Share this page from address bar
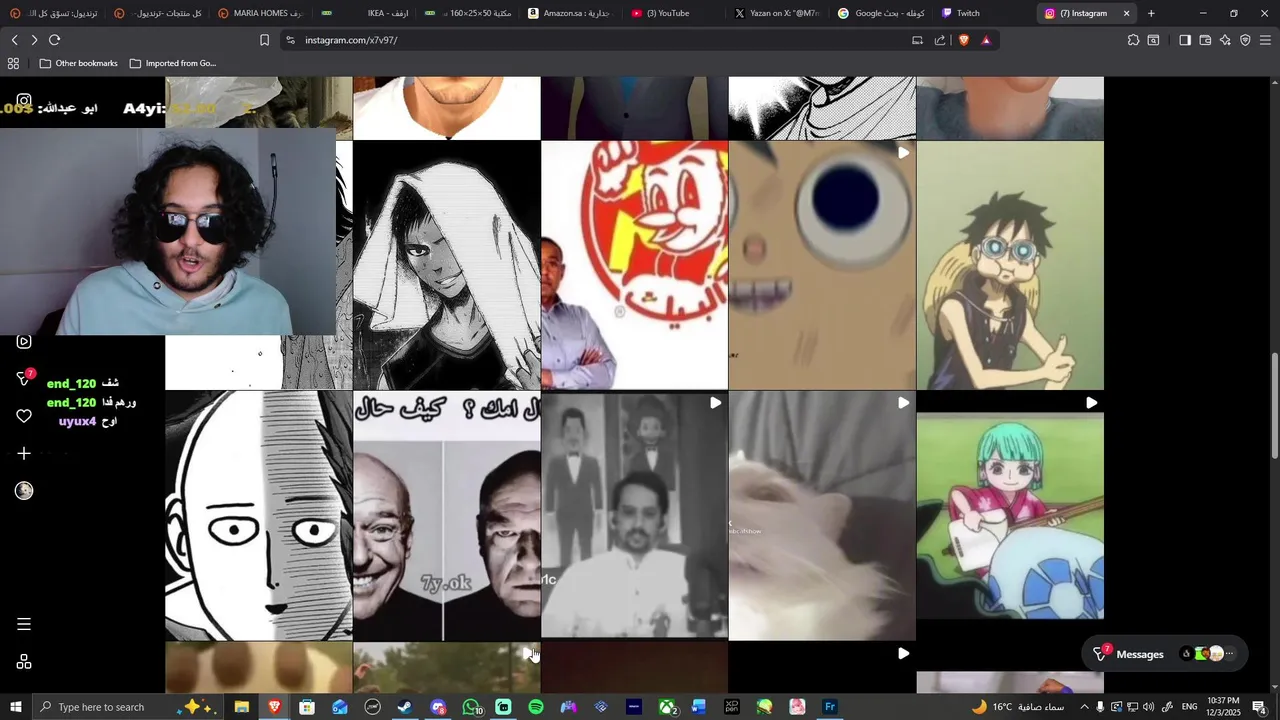This screenshot has width=1280, height=720. coord(940,40)
